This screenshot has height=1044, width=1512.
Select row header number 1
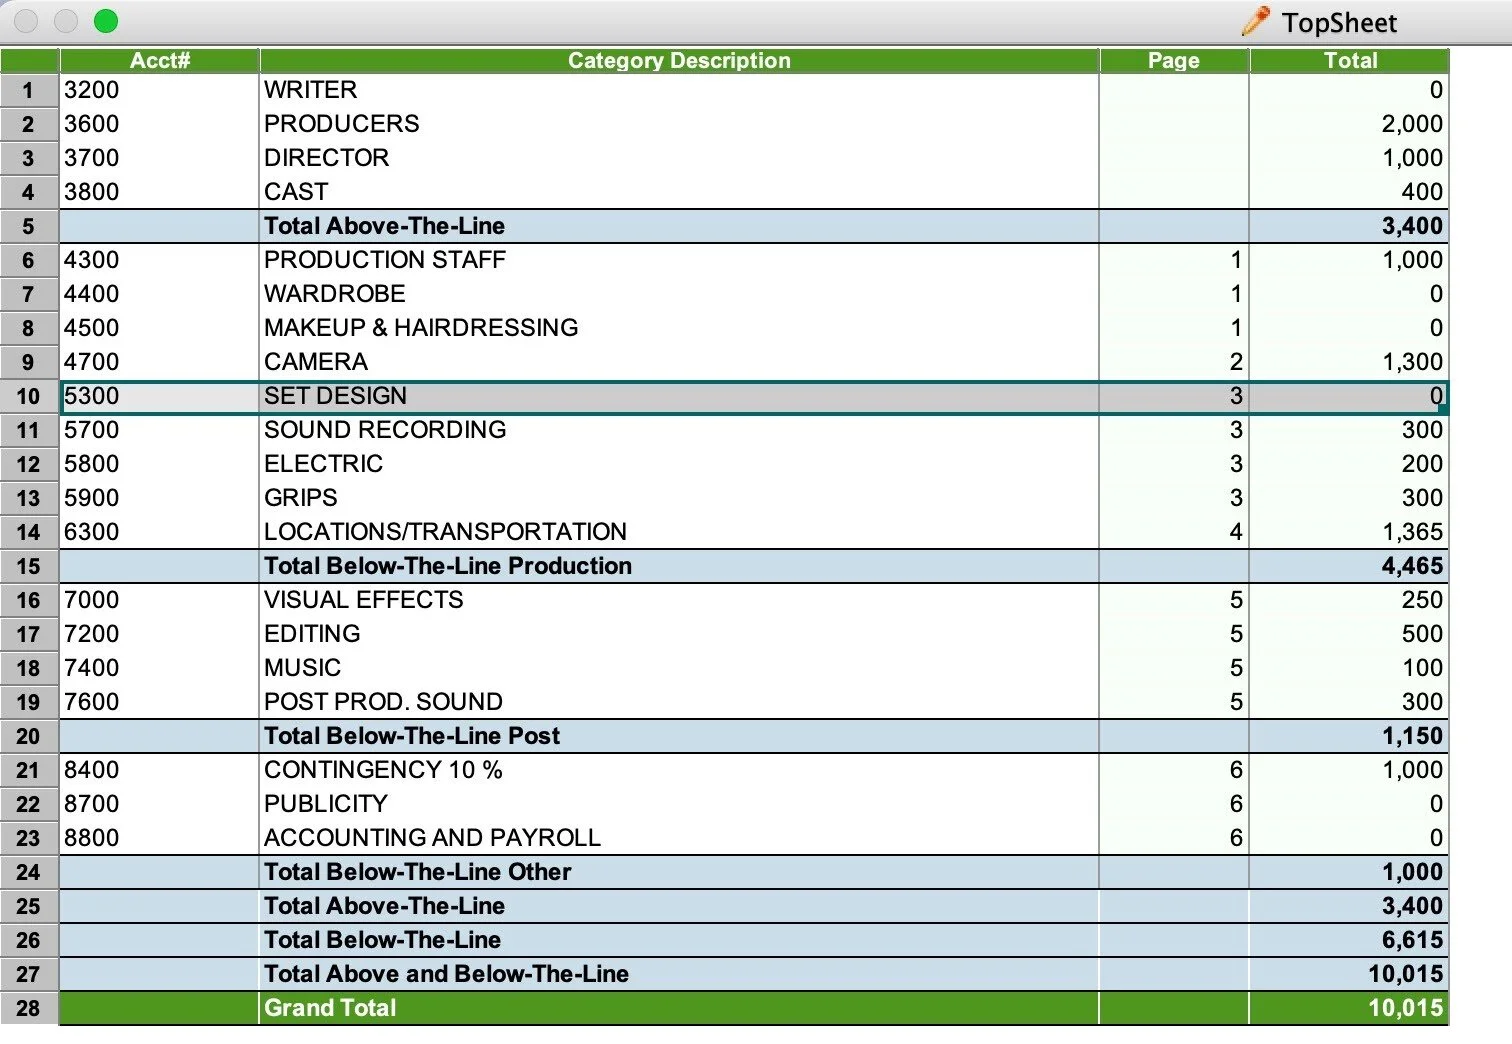29,90
